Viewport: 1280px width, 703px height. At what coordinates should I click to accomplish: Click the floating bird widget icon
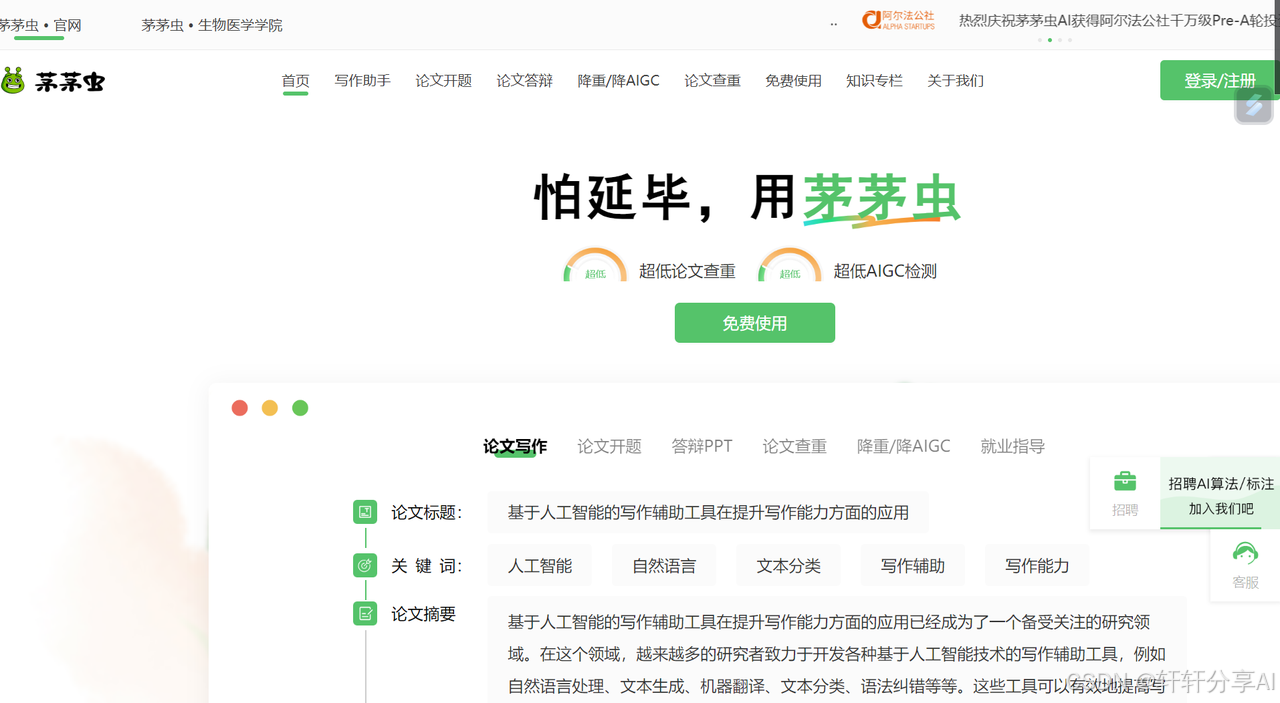click(1253, 105)
